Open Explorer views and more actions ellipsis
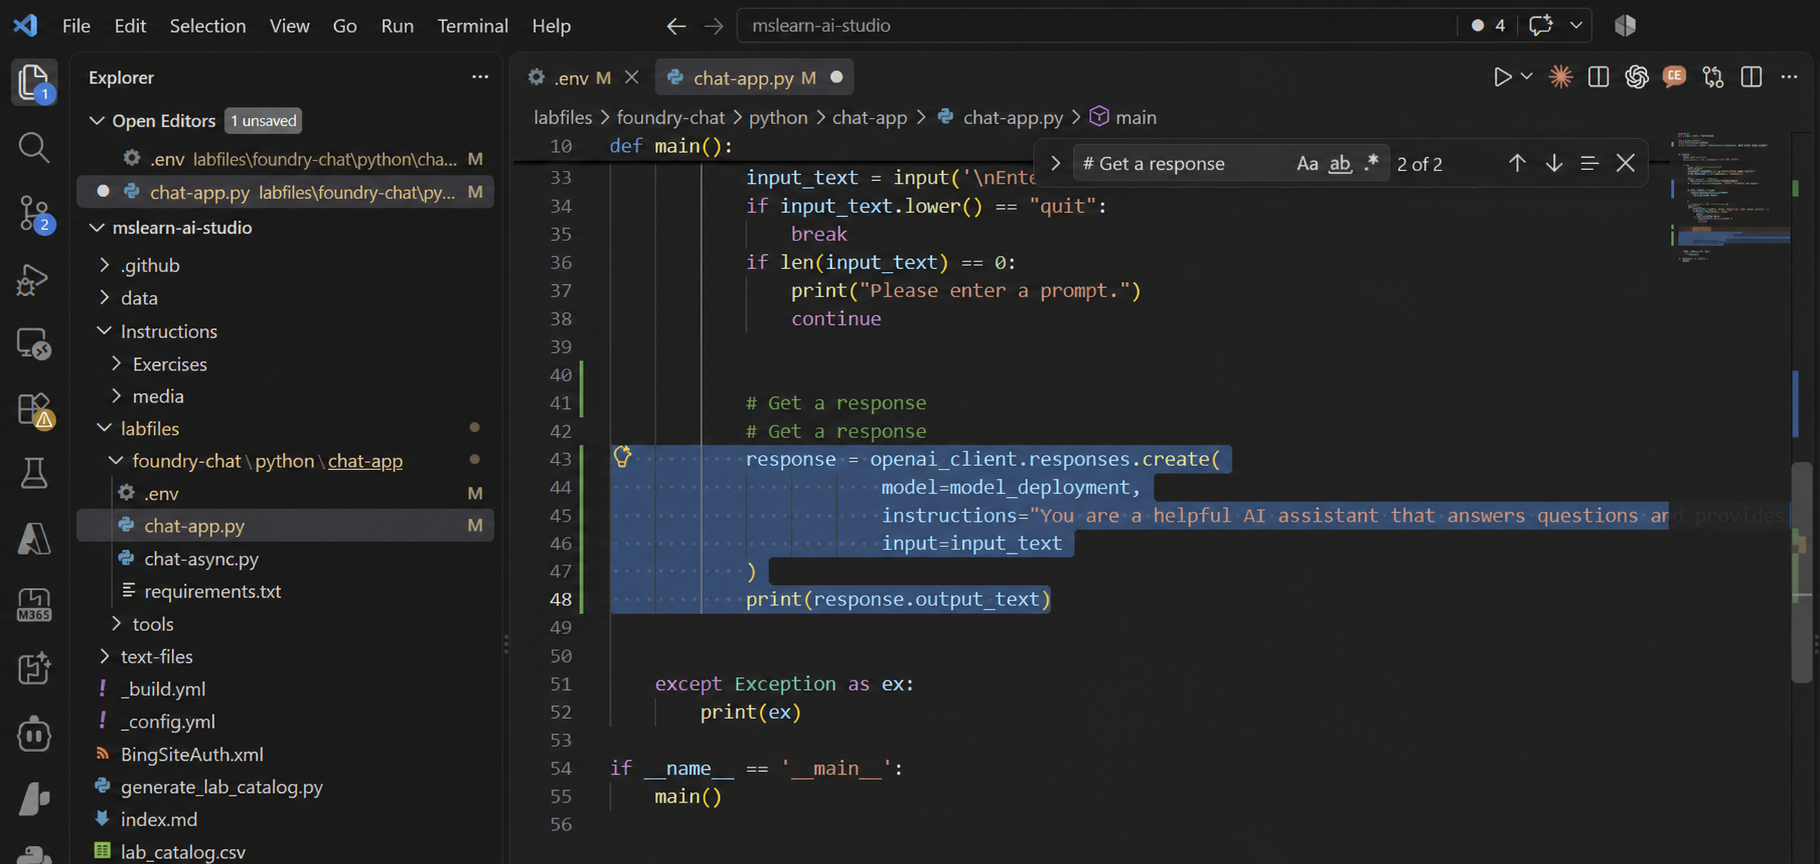Viewport: 1820px width, 864px height. [480, 77]
